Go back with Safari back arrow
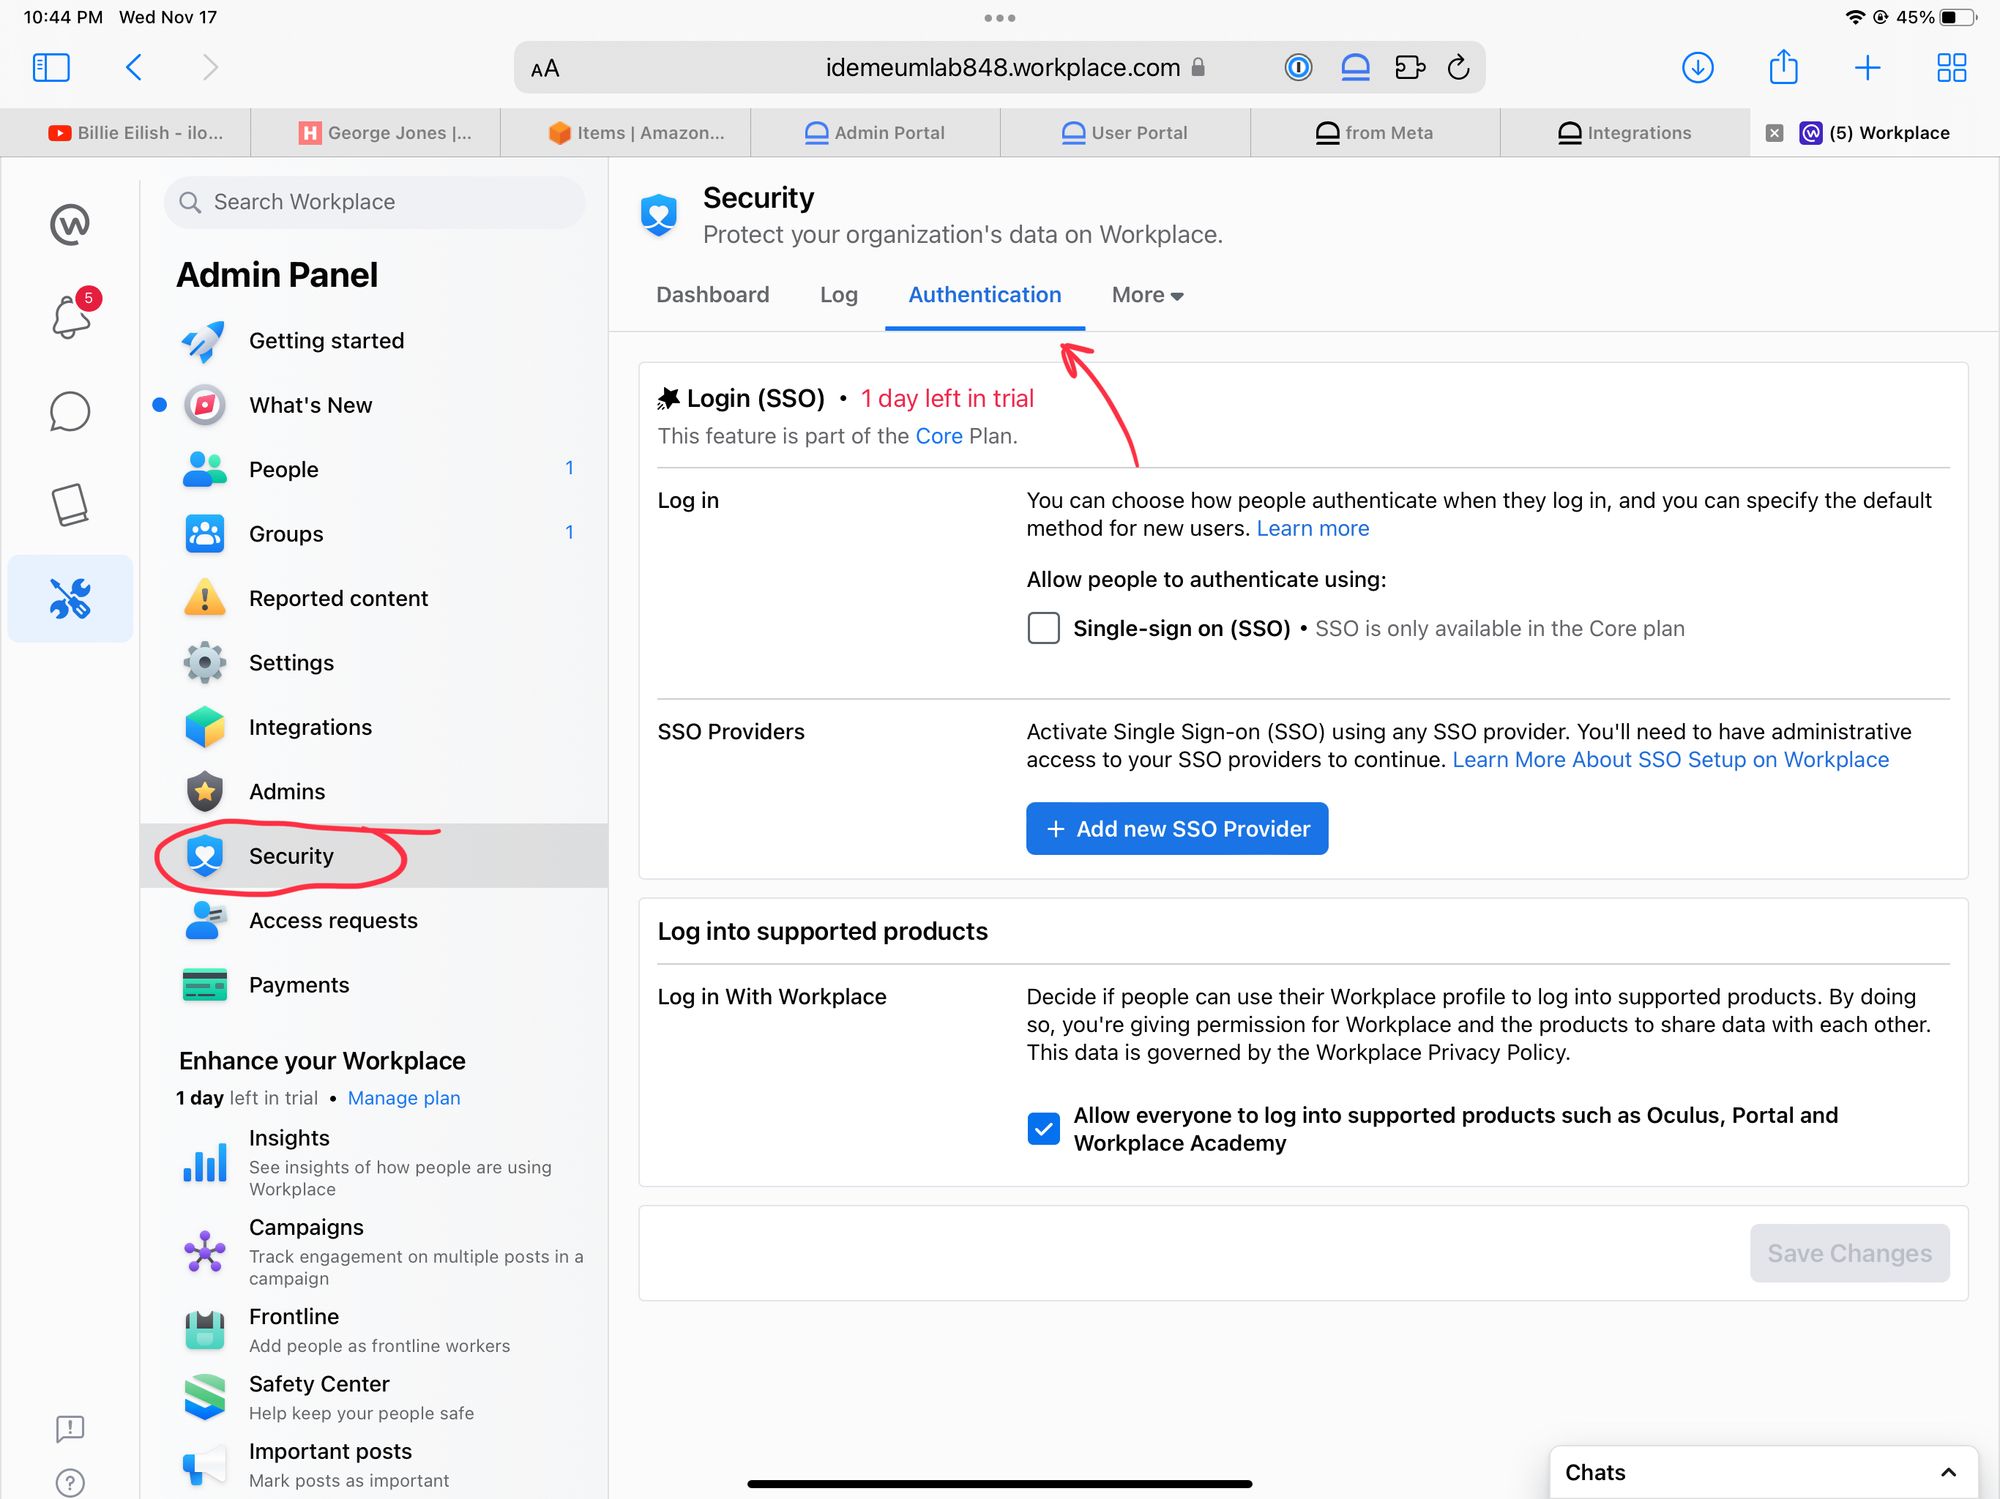 pyautogui.click(x=134, y=67)
